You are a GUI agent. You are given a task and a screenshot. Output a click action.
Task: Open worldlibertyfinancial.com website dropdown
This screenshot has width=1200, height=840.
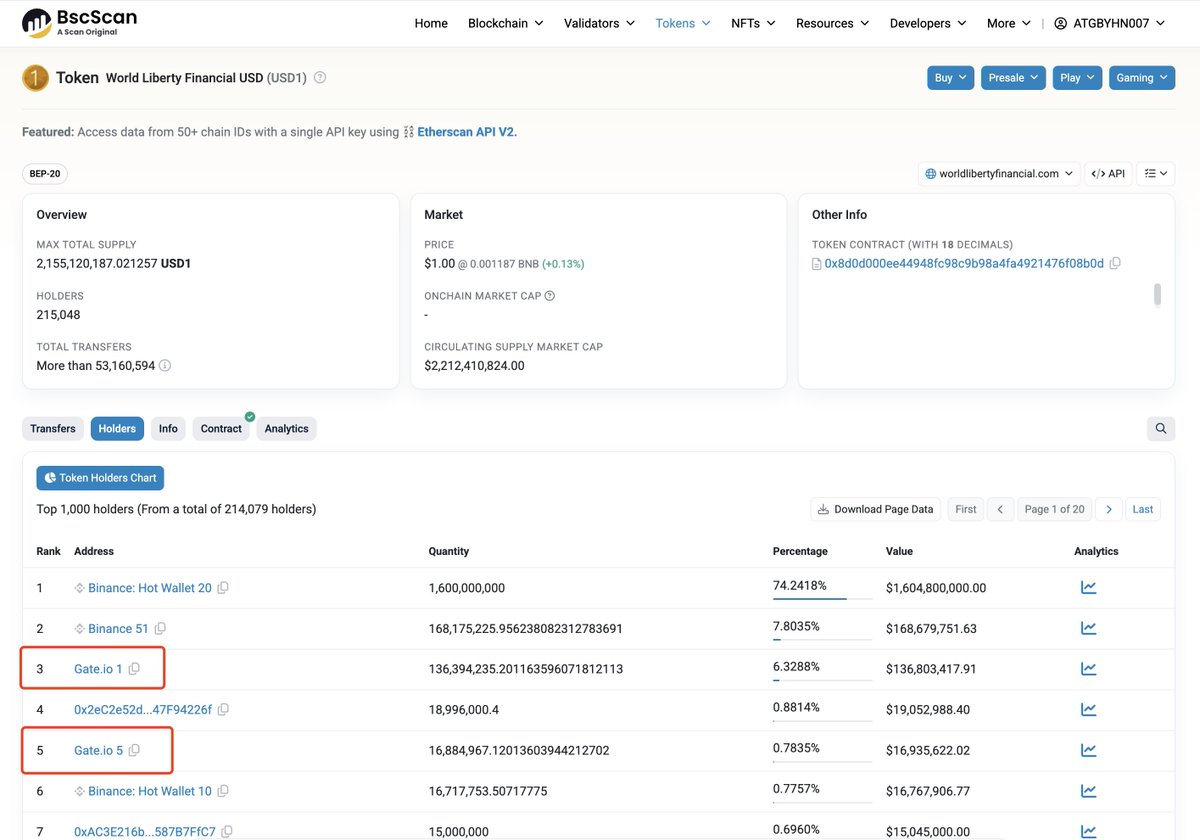pos(999,174)
